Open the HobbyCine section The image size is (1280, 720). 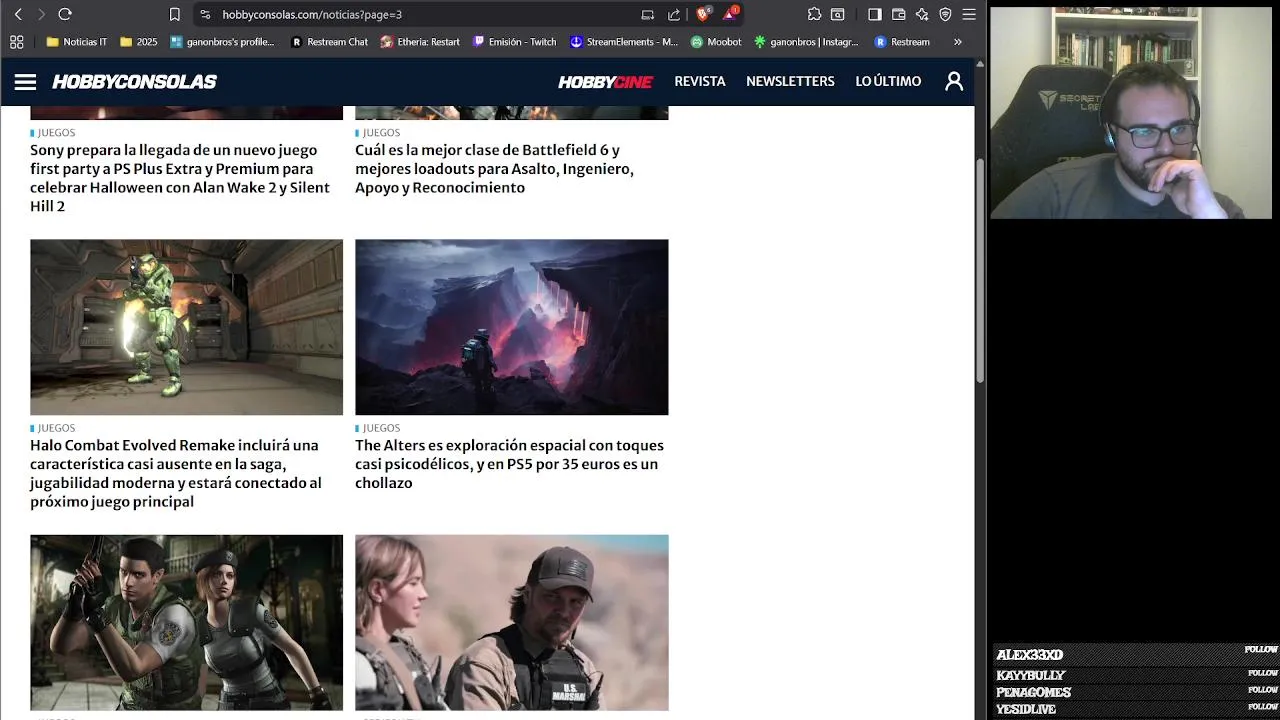coord(605,82)
